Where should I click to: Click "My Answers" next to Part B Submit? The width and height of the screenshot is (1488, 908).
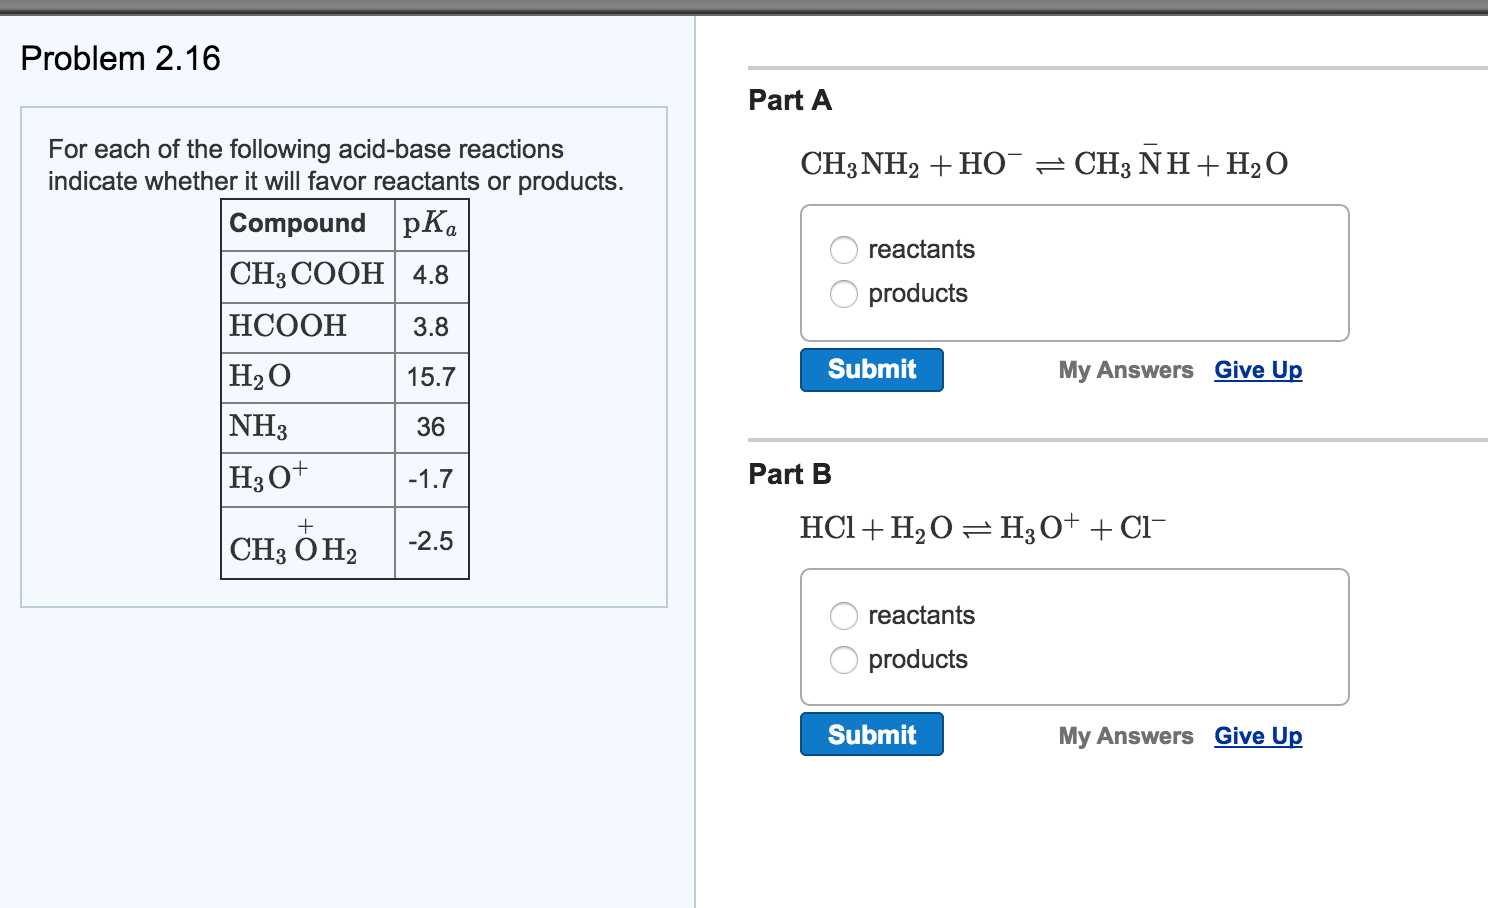coord(1126,735)
